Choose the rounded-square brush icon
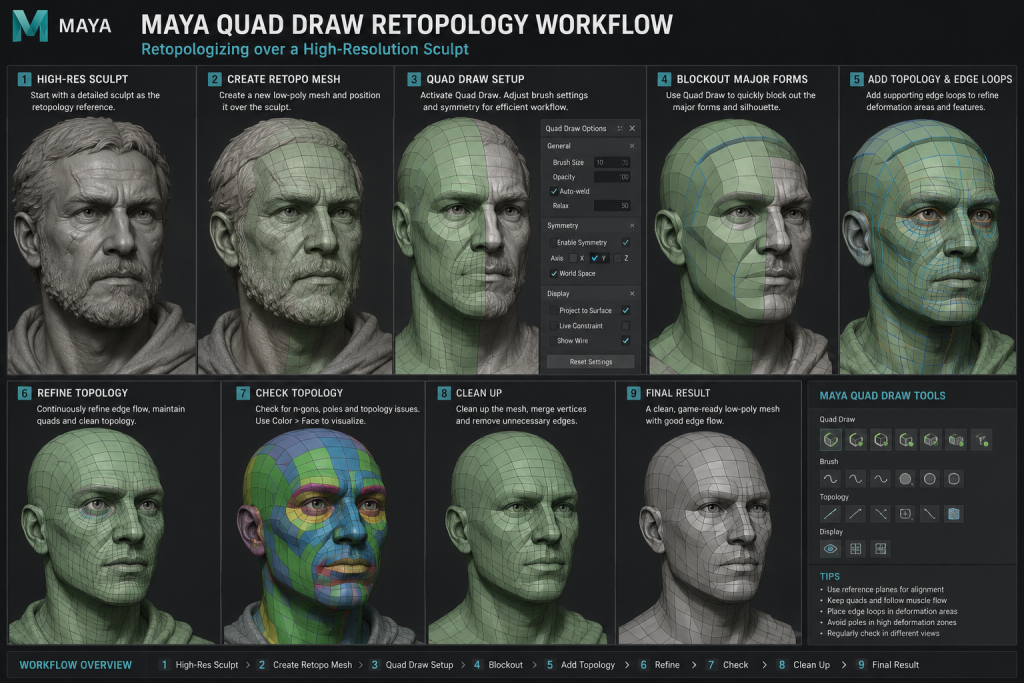Image resolution: width=1024 pixels, height=683 pixels. click(954, 479)
